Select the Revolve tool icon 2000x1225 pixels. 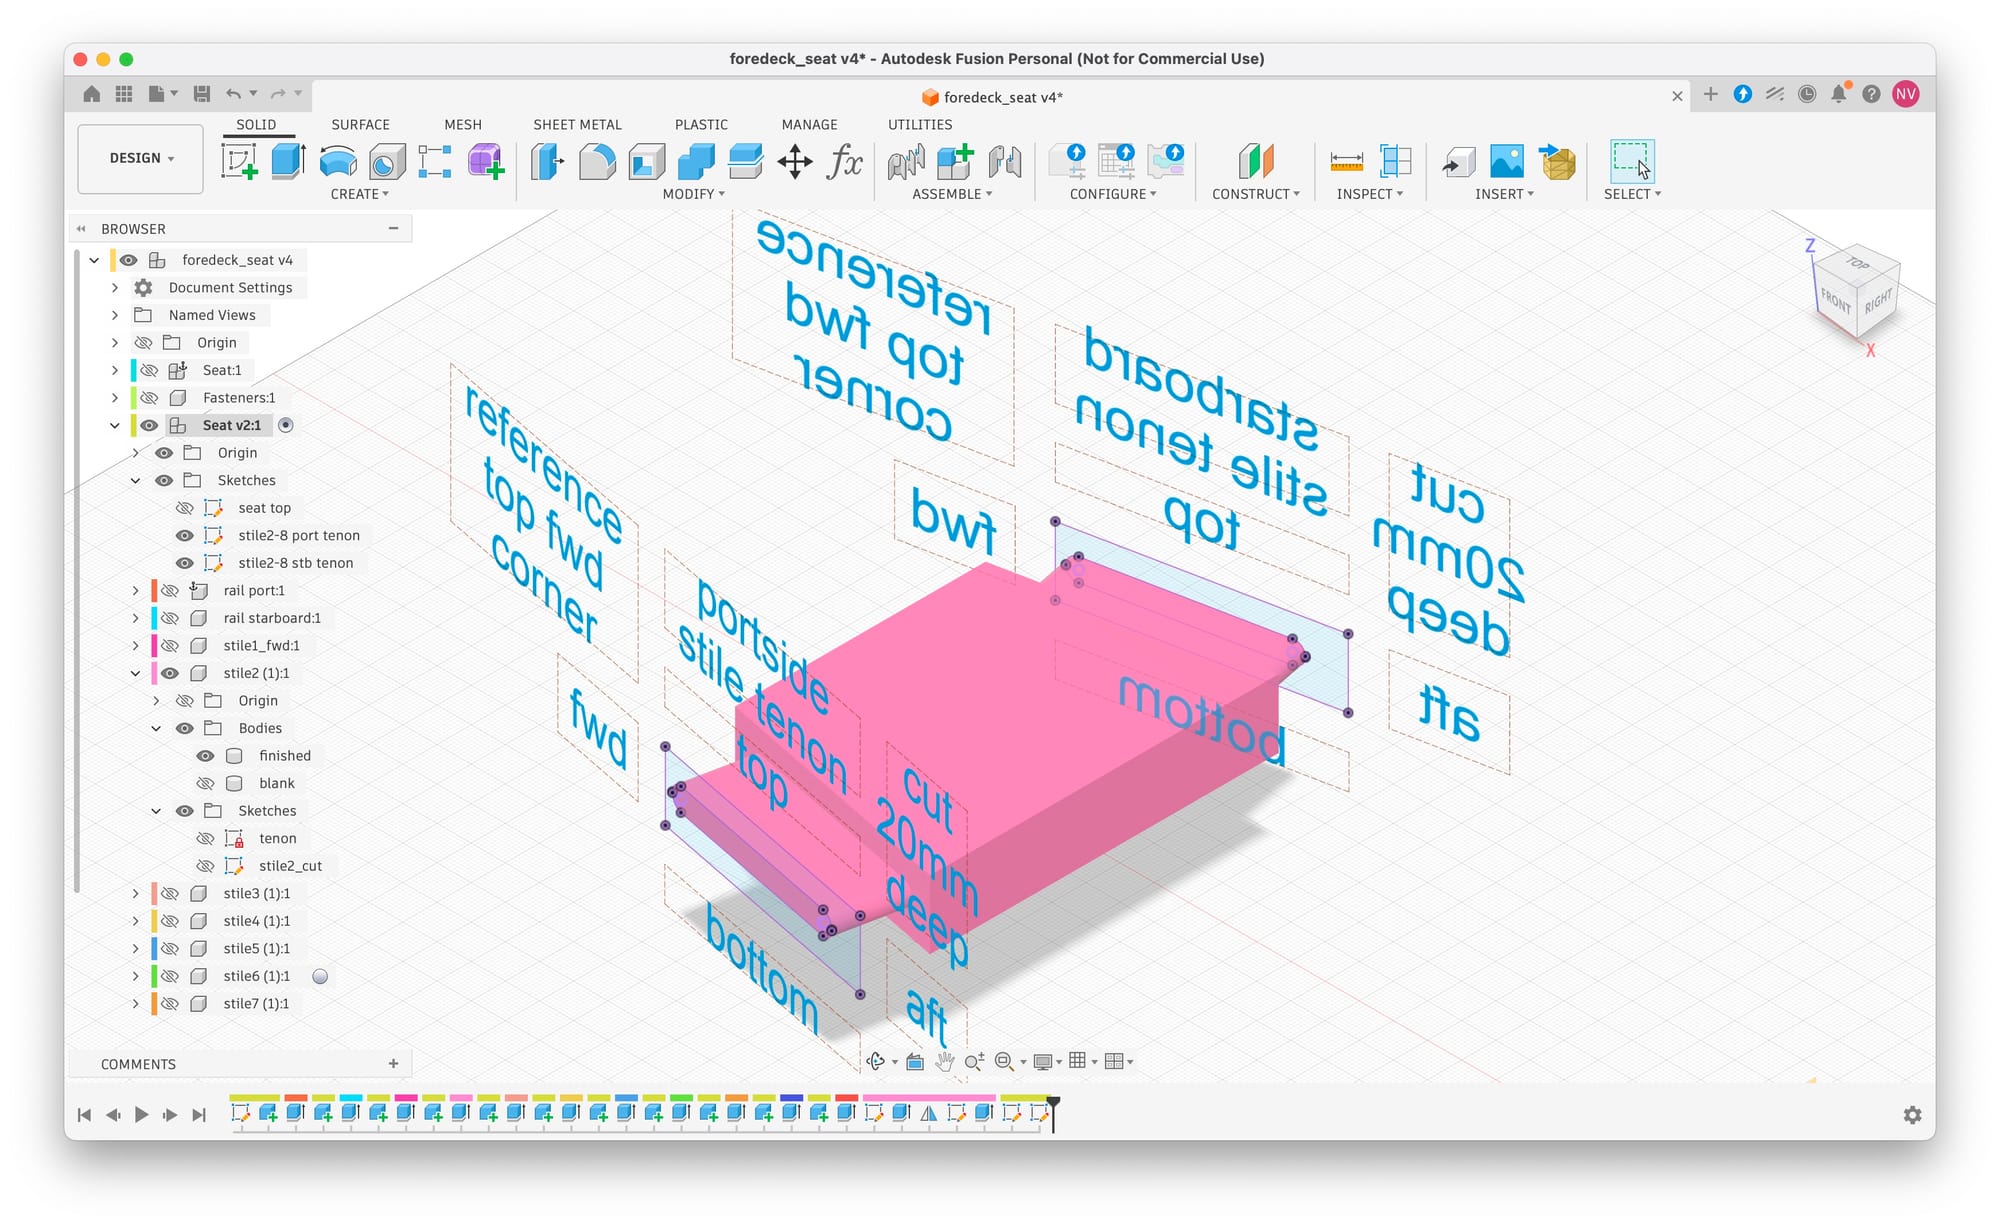338,161
